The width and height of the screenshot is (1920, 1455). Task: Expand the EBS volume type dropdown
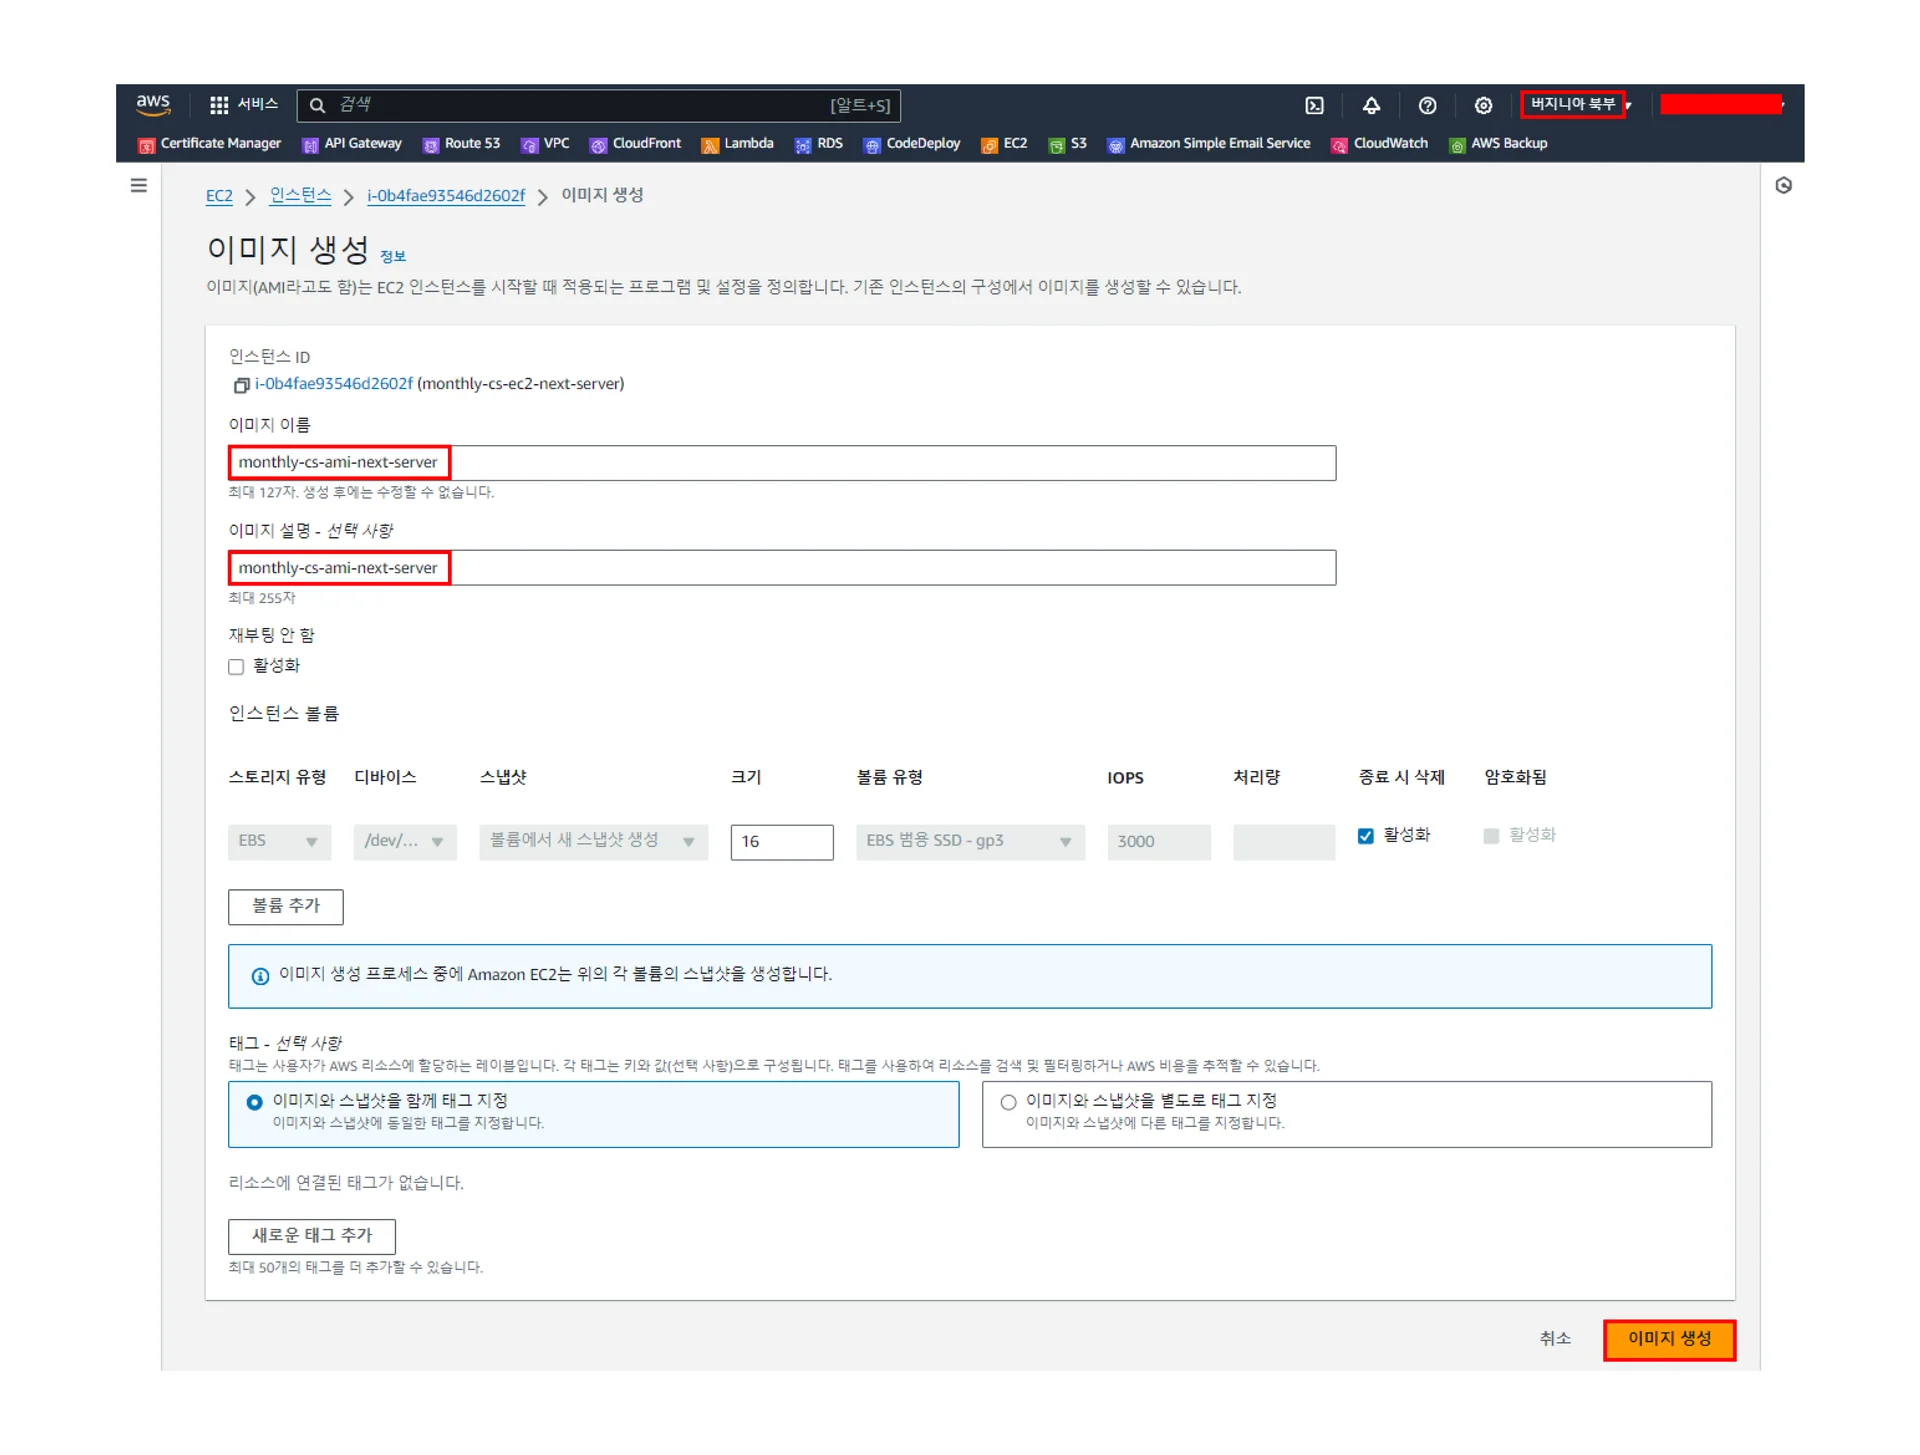point(969,842)
